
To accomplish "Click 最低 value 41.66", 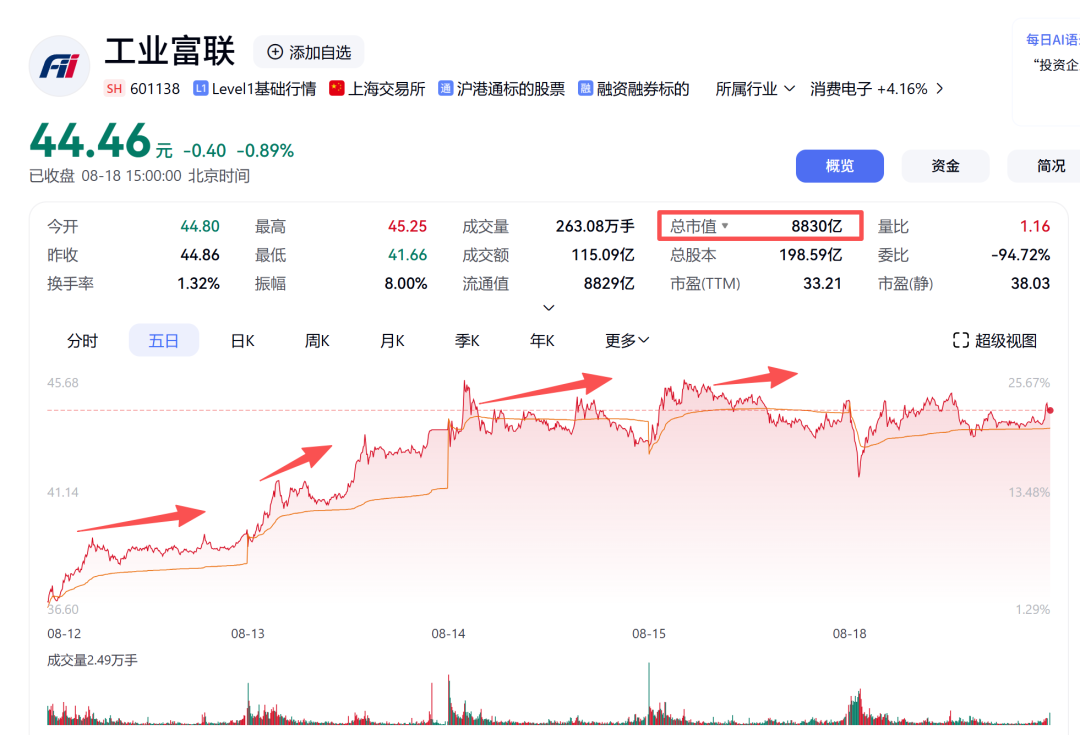I will pyautogui.click(x=407, y=255).
